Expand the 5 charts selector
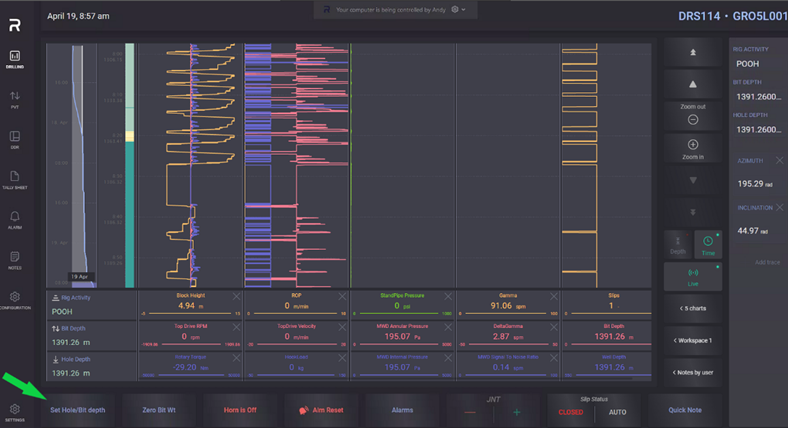 point(692,307)
